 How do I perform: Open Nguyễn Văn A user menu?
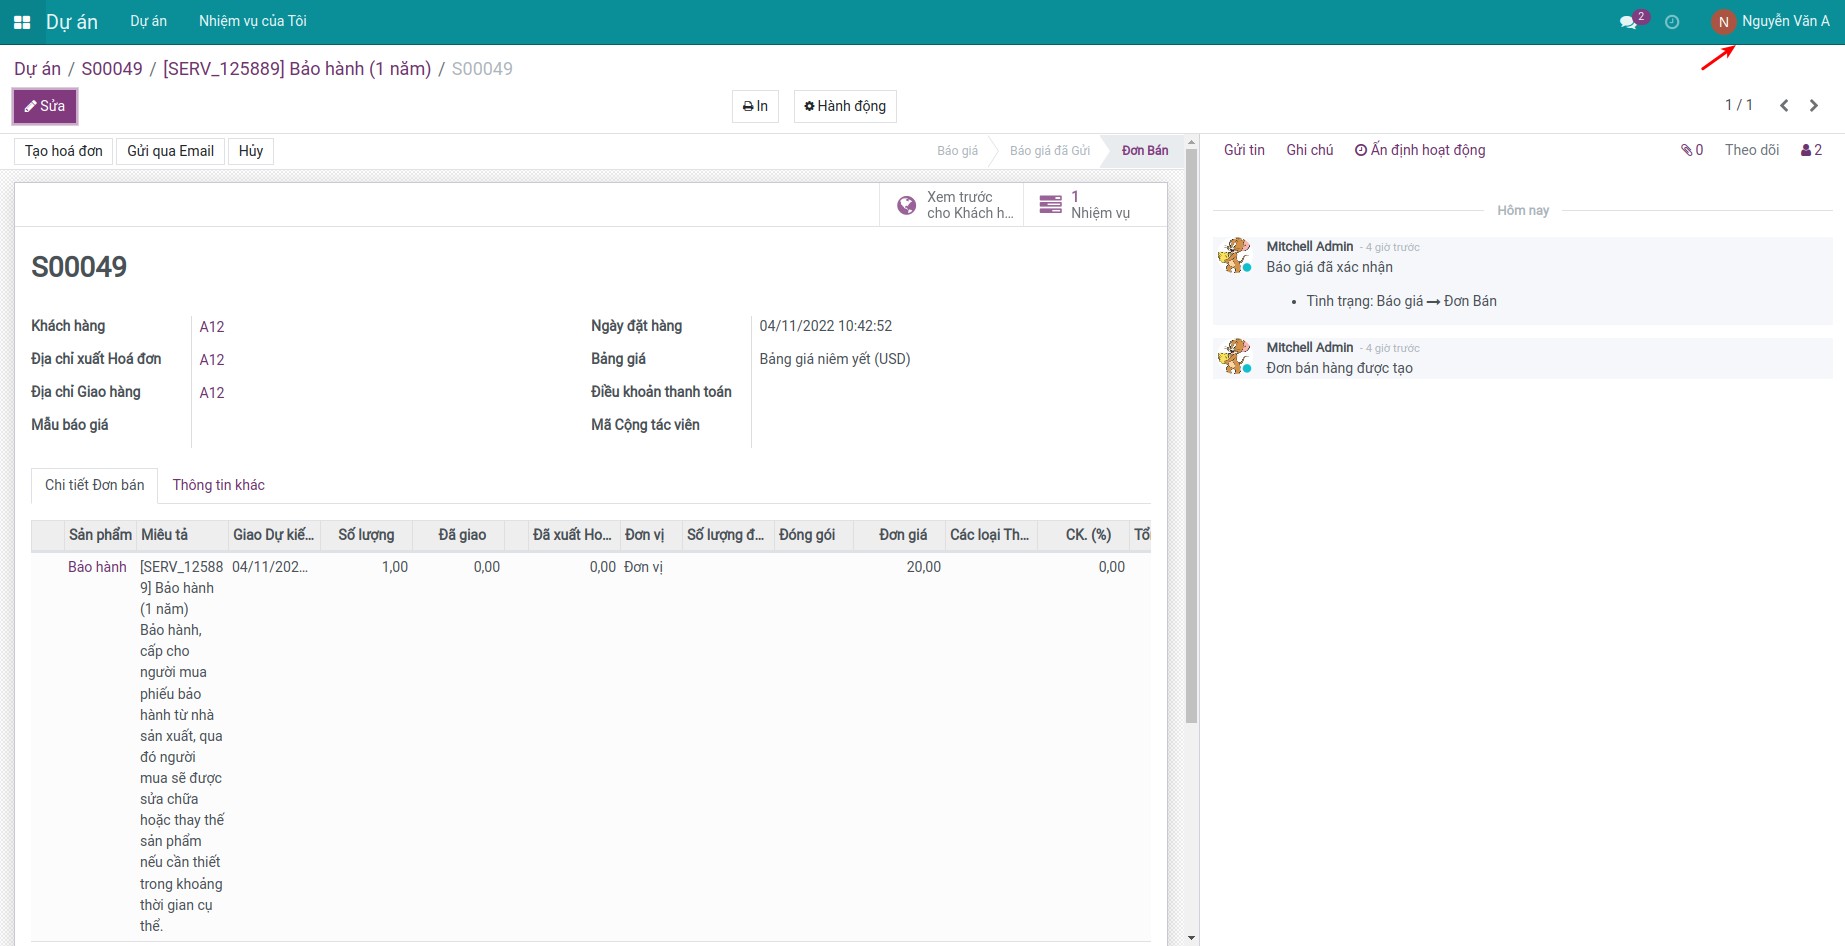click(x=1771, y=21)
